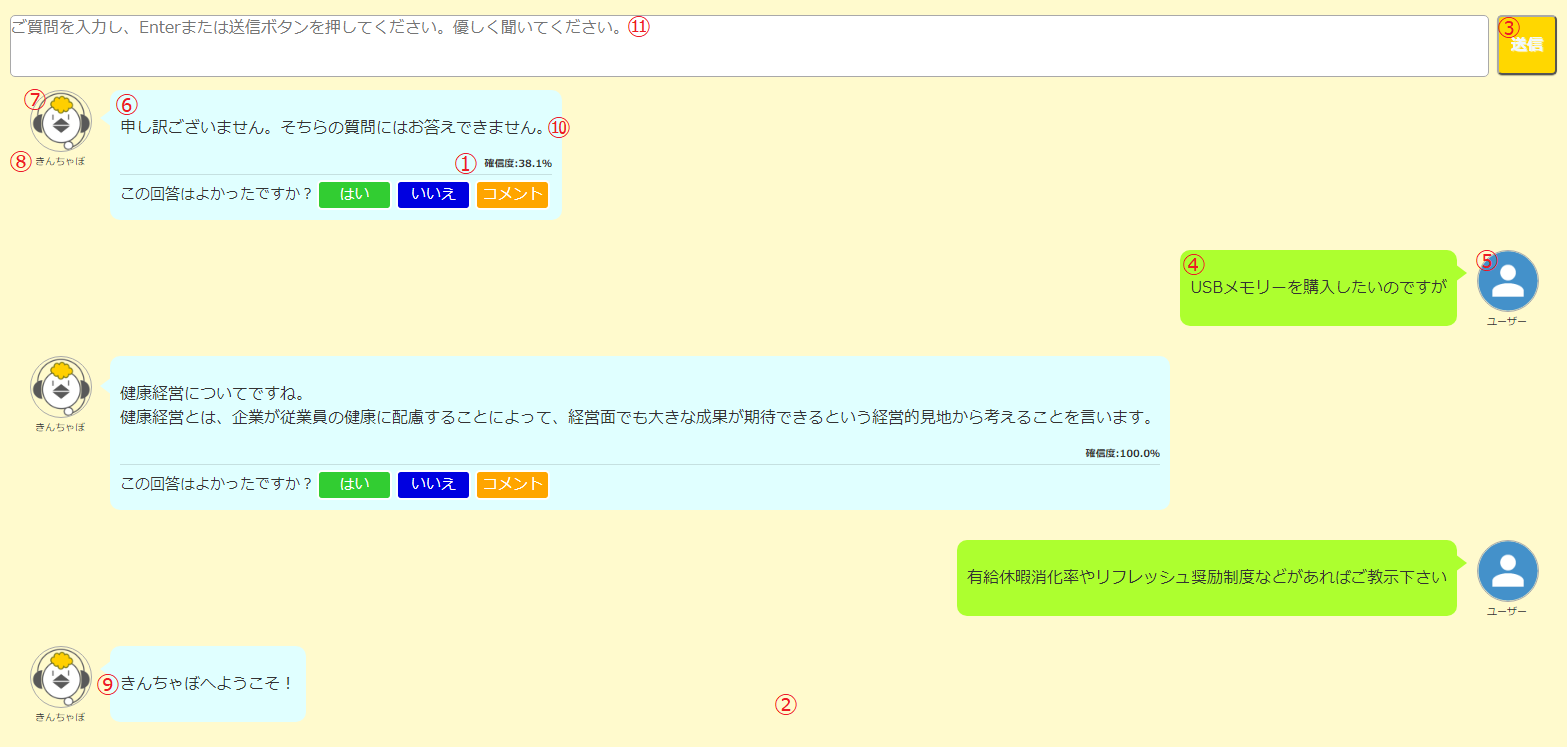Click the きんちゃぼへようこそ welcome message bubble
This screenshot has width=1567, height=747.
click(207, 684)
